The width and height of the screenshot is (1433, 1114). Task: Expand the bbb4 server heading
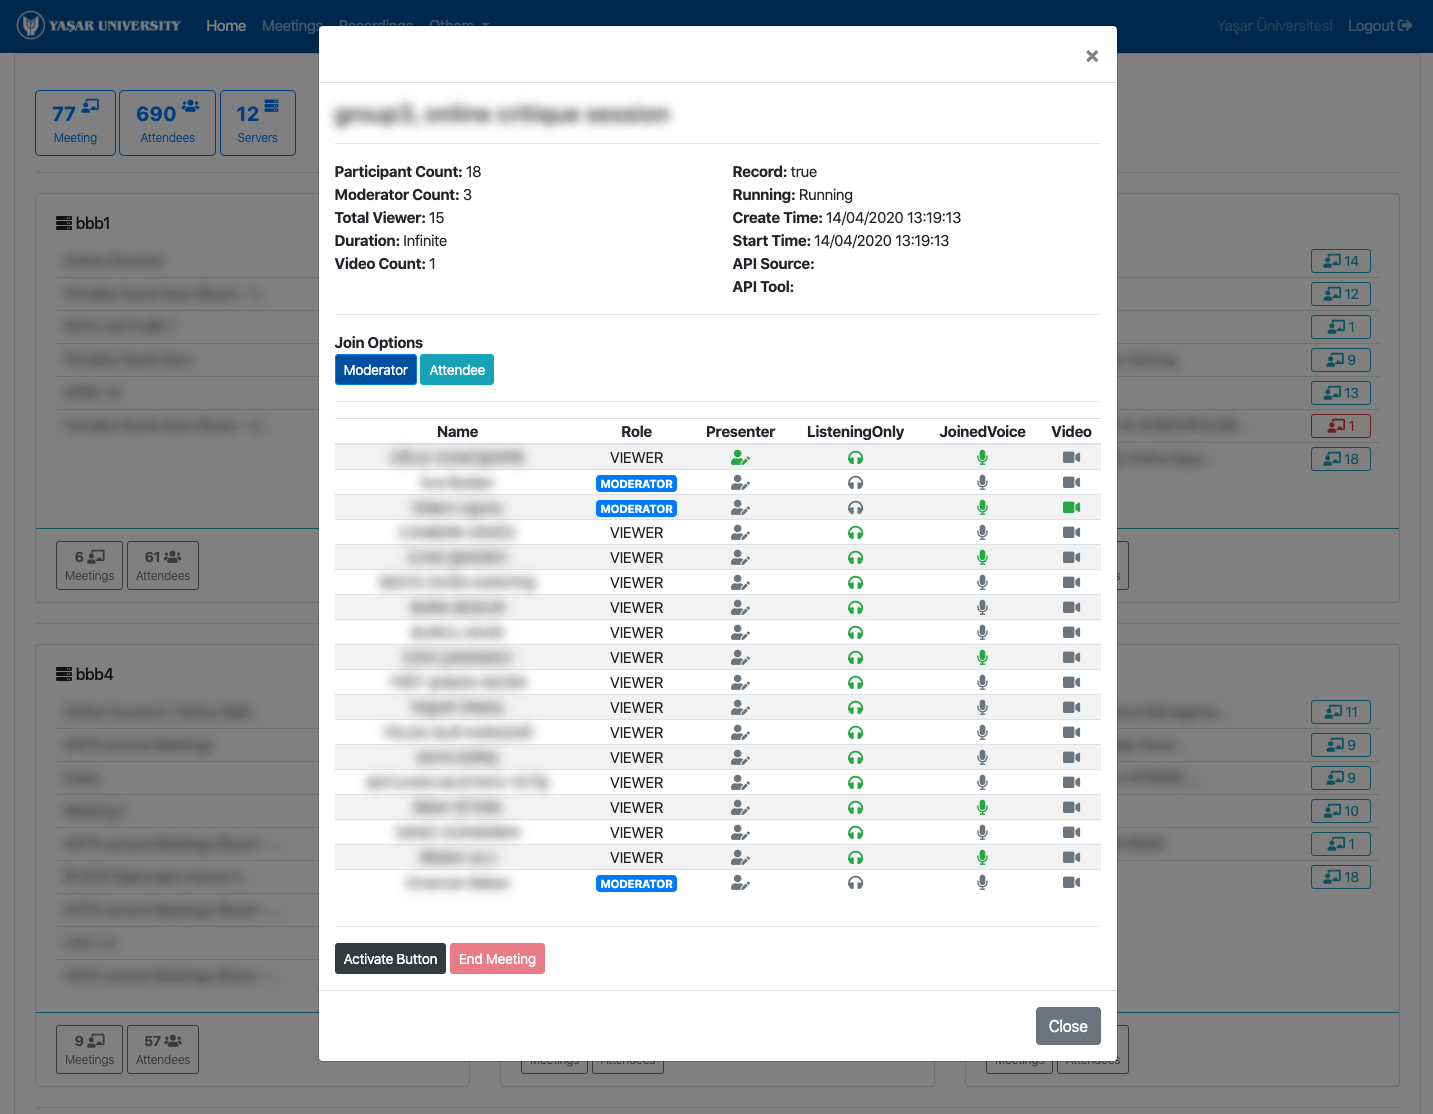pos(85,674)
